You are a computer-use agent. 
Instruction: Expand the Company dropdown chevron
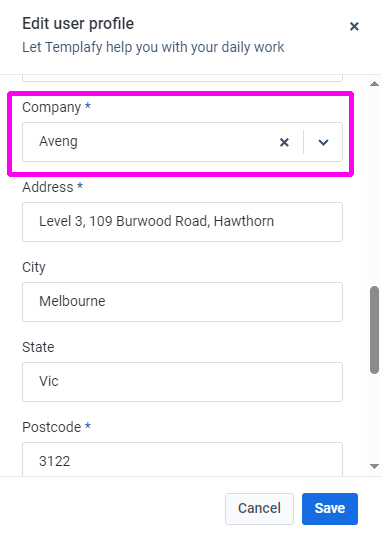click(323, 142)
